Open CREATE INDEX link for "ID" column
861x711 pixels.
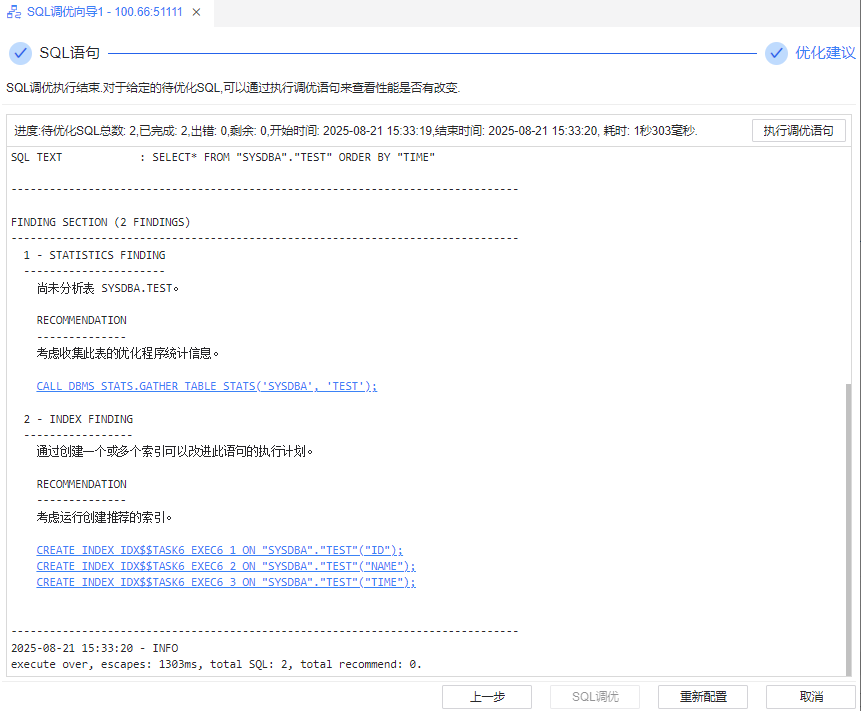click(x=219, y=550)
